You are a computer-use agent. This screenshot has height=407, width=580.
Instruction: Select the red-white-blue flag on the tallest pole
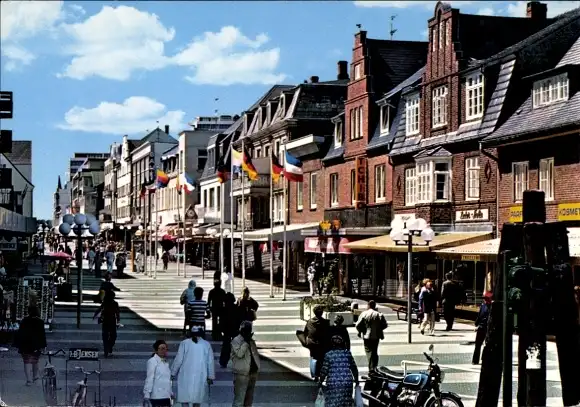pos(293,167)
